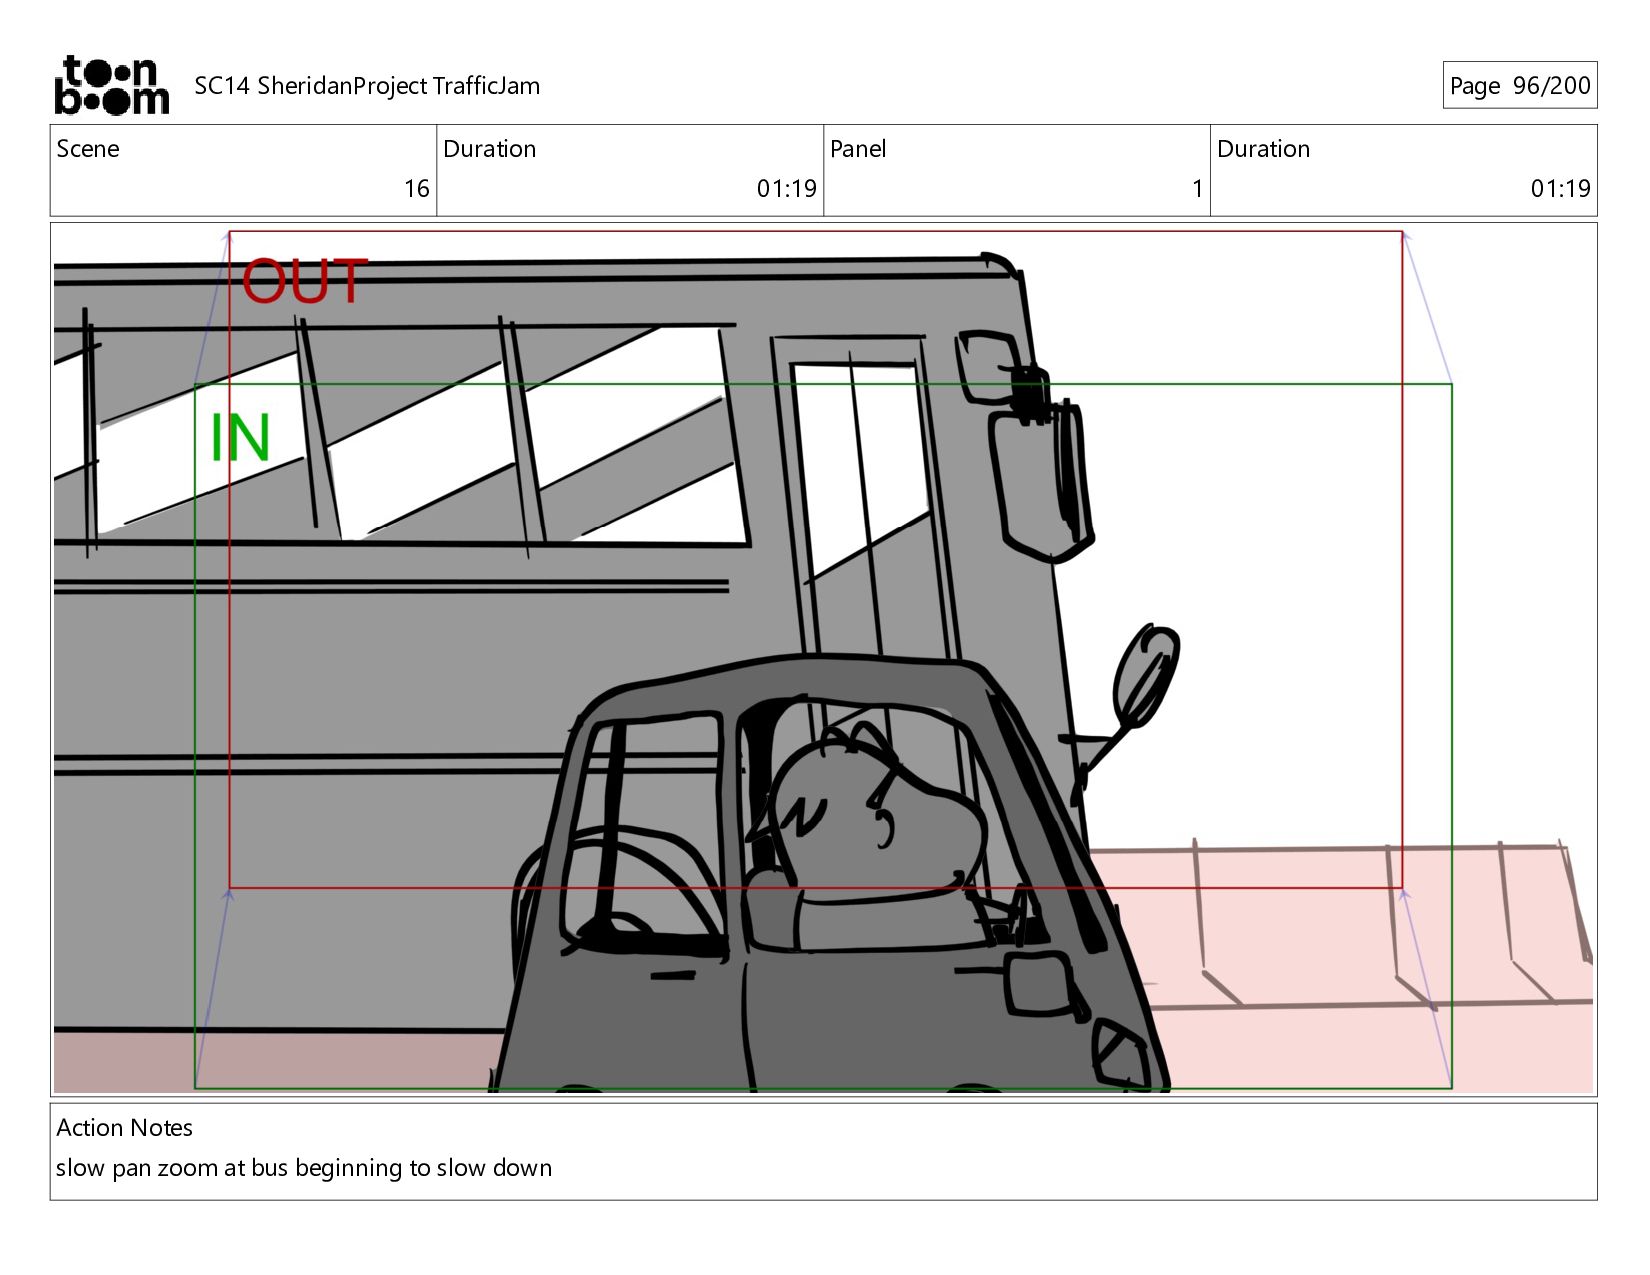This screenshot has width=1650, height=1275.
Task: Select the project title 'SC14 SheridanProject TrafficJam'
Action: click(367, 86)
